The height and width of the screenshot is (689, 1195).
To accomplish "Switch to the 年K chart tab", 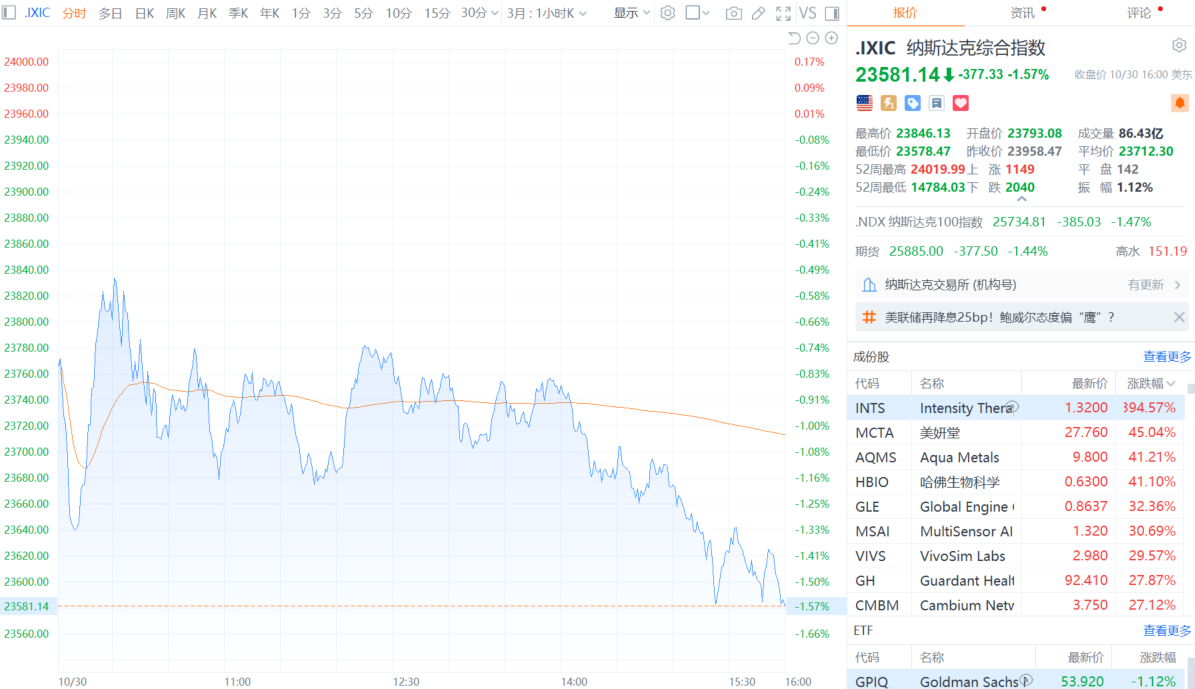I will click(269, 13).
